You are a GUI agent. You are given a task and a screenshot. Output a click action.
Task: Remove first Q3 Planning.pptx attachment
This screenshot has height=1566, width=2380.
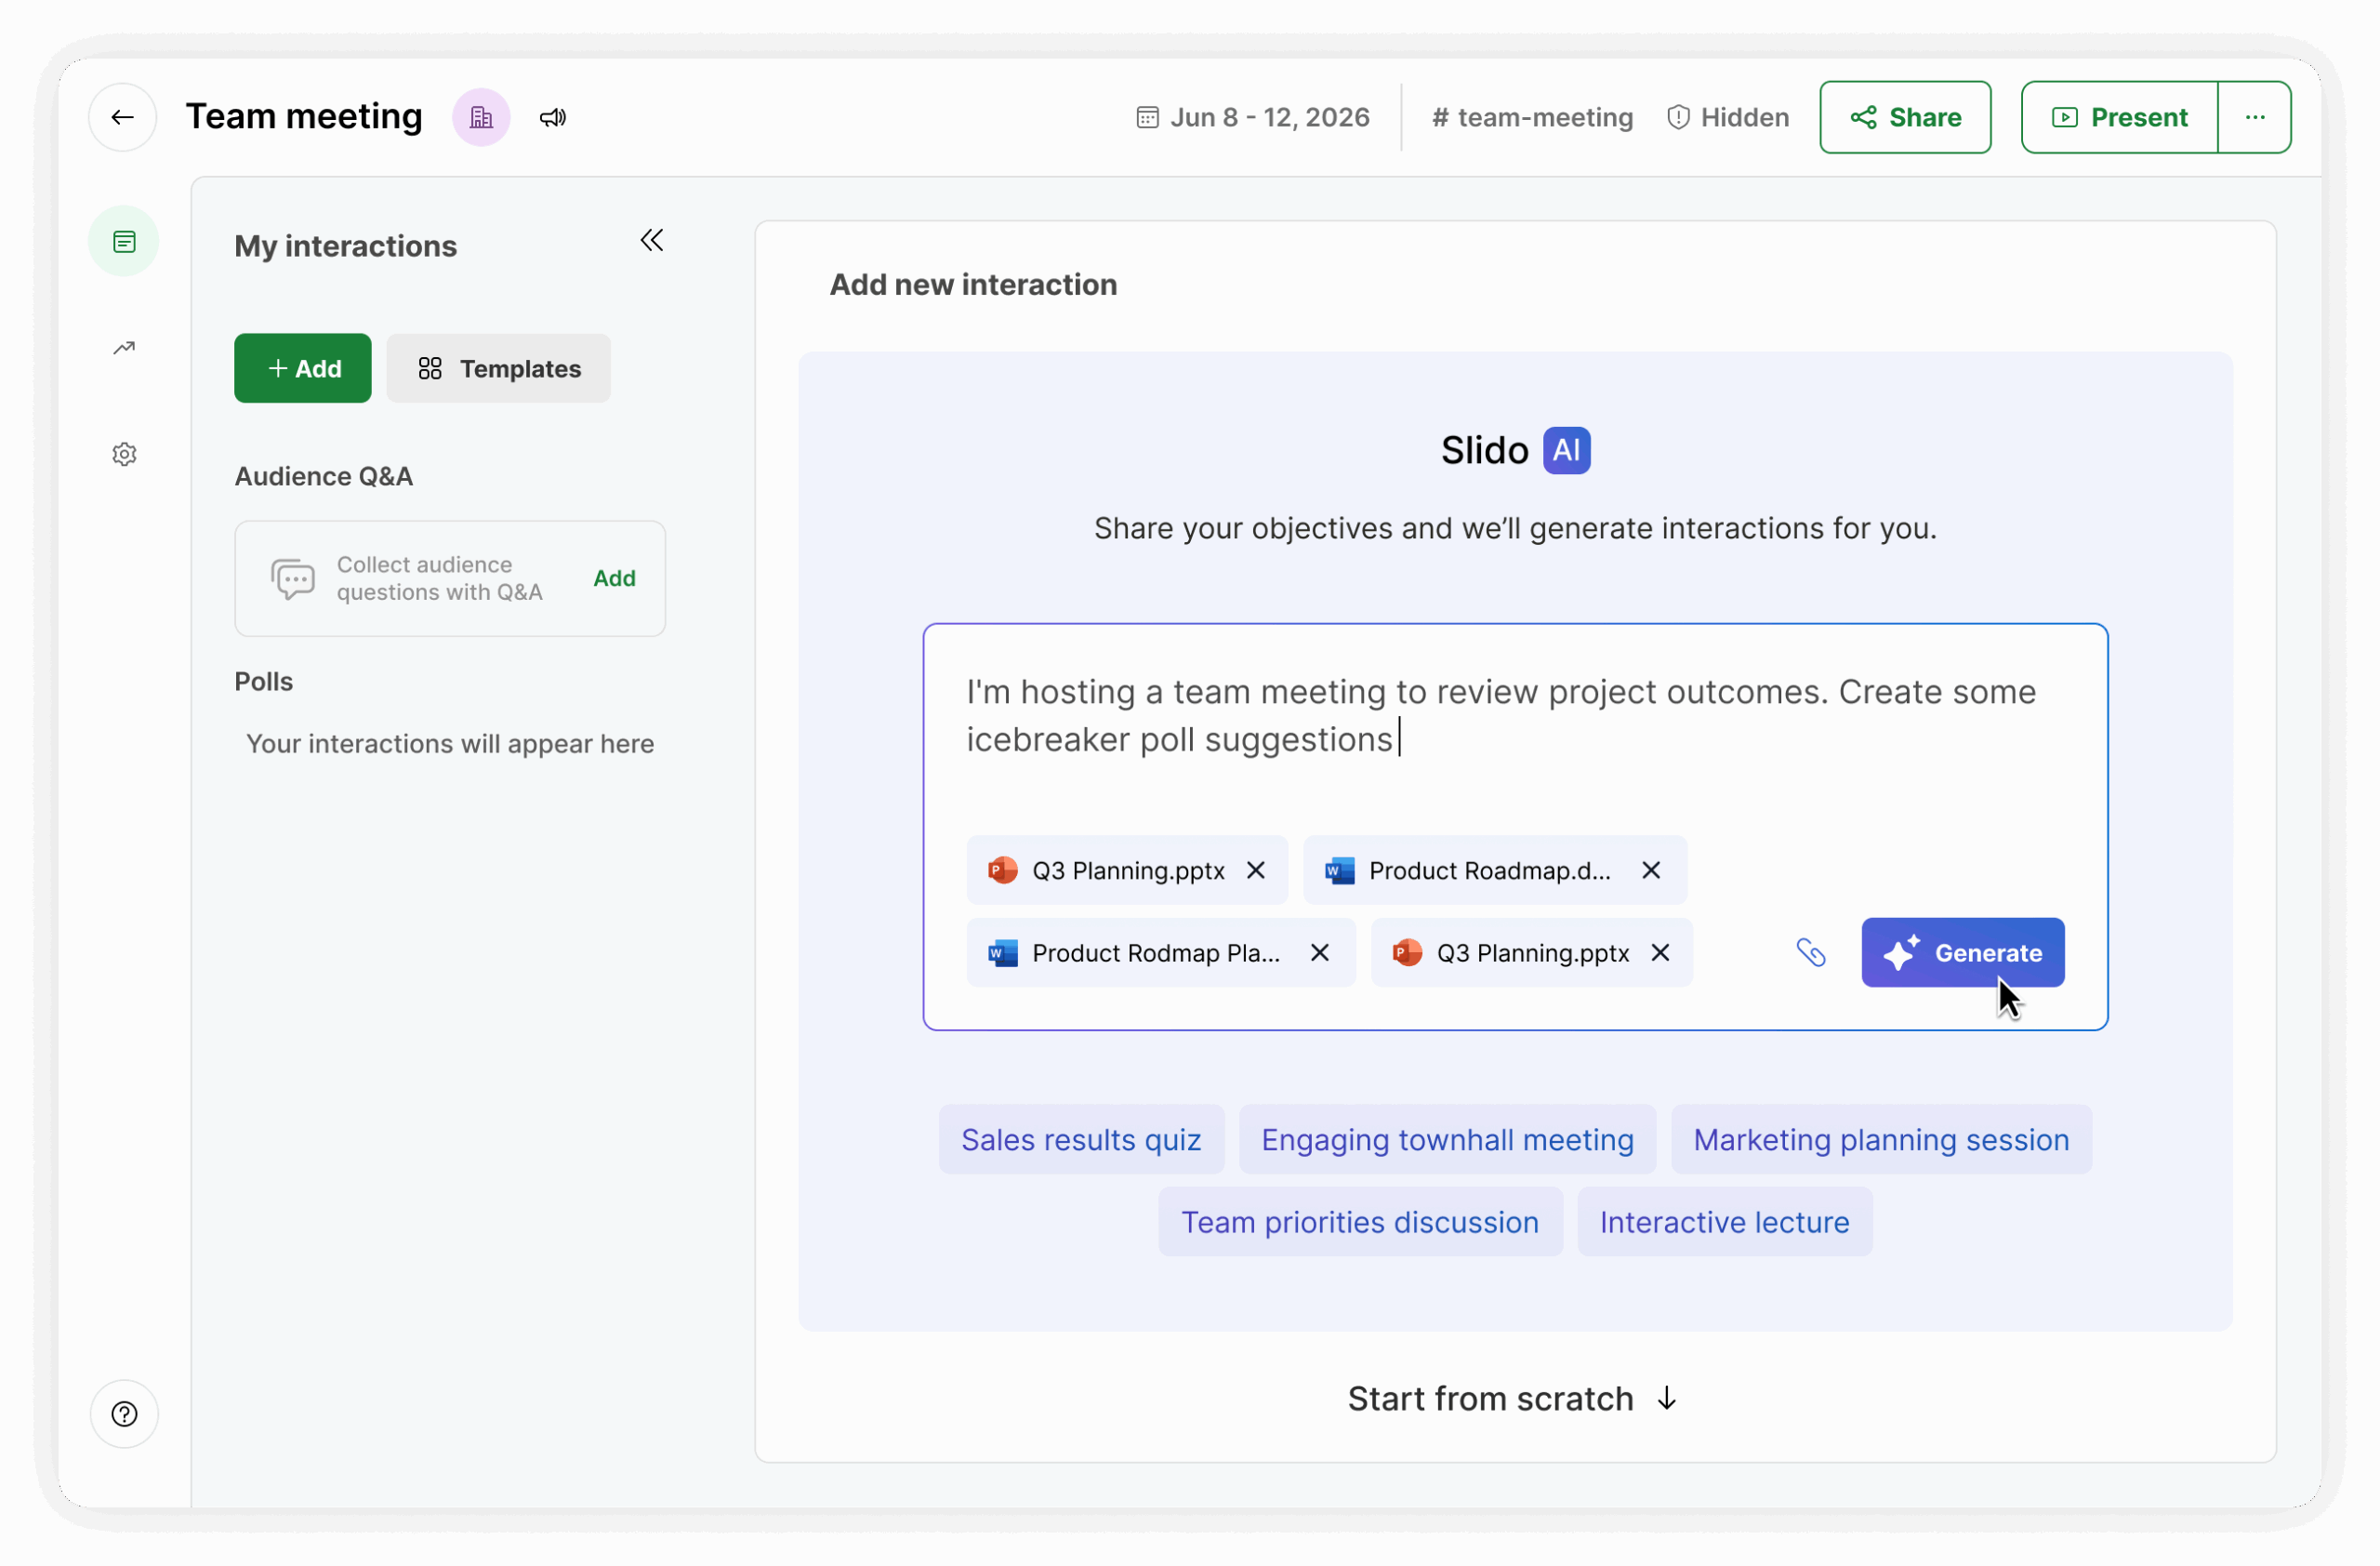point(1256,870)
